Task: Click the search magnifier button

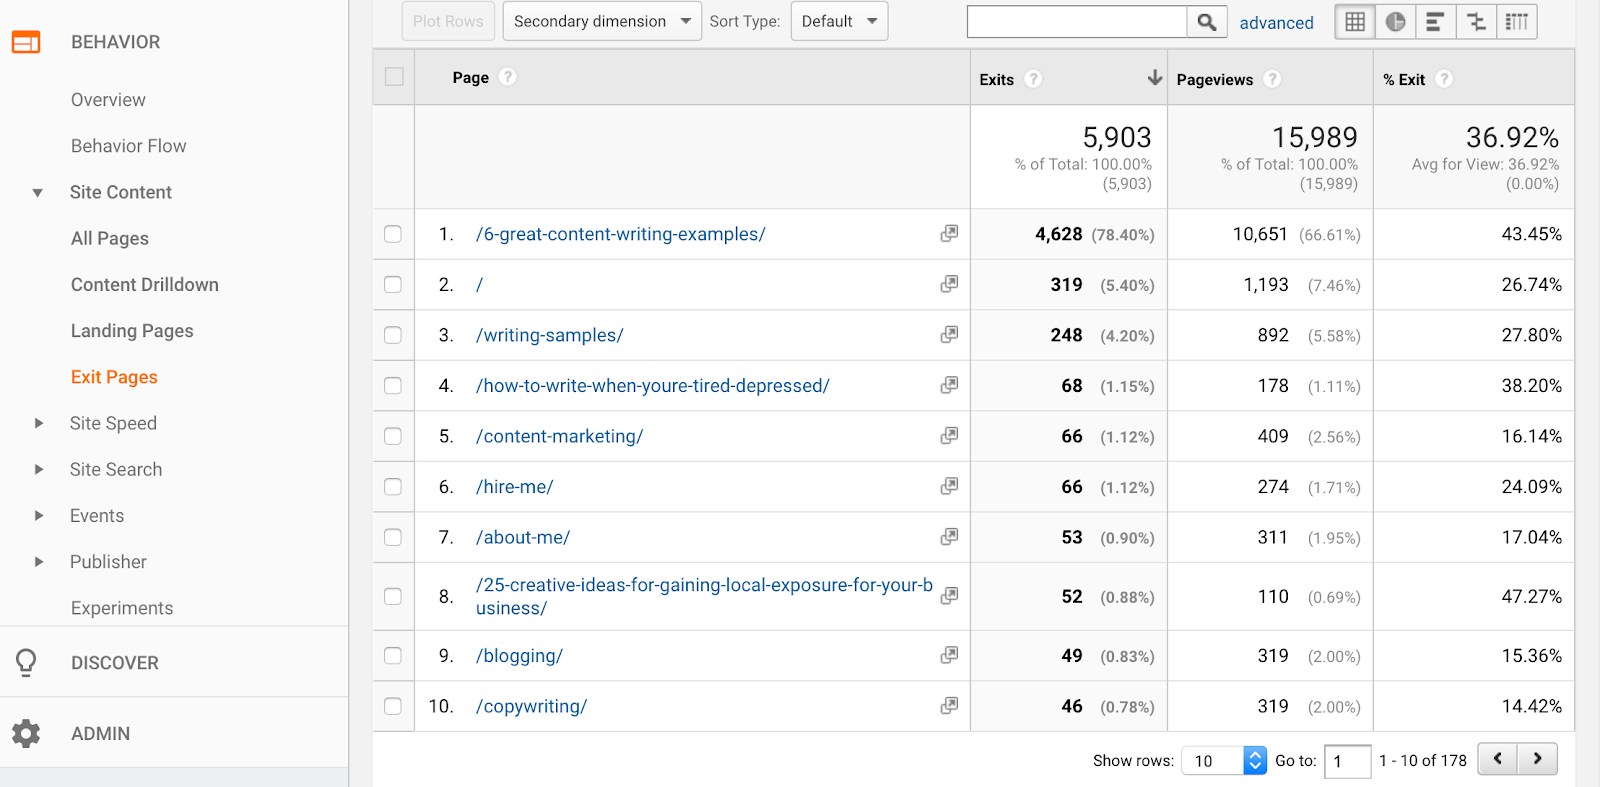Action: (1207, 22)
